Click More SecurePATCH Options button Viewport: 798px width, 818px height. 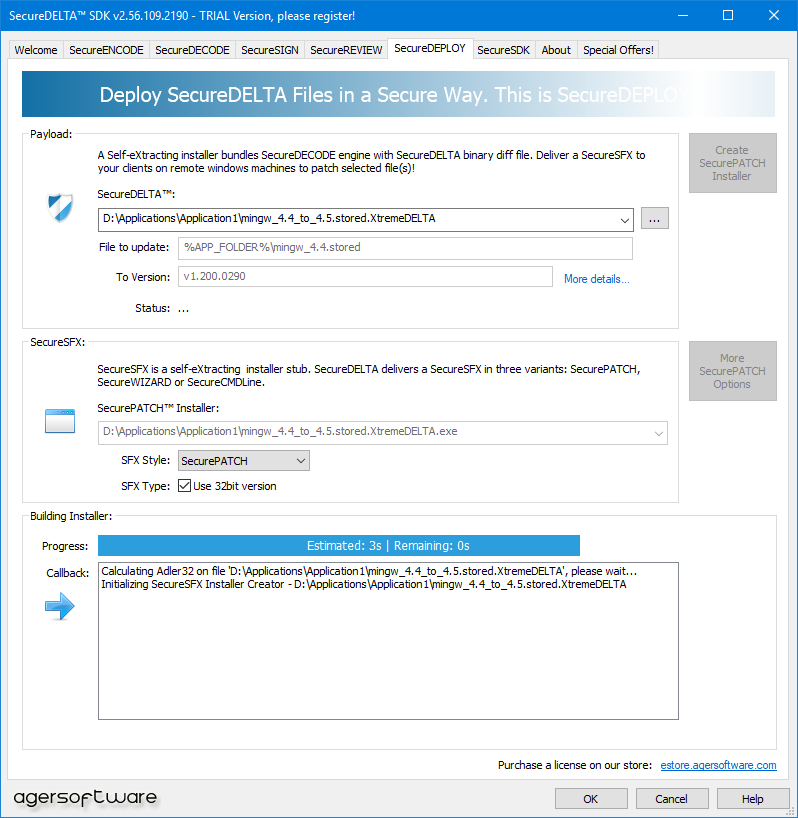tap(732, 371)
